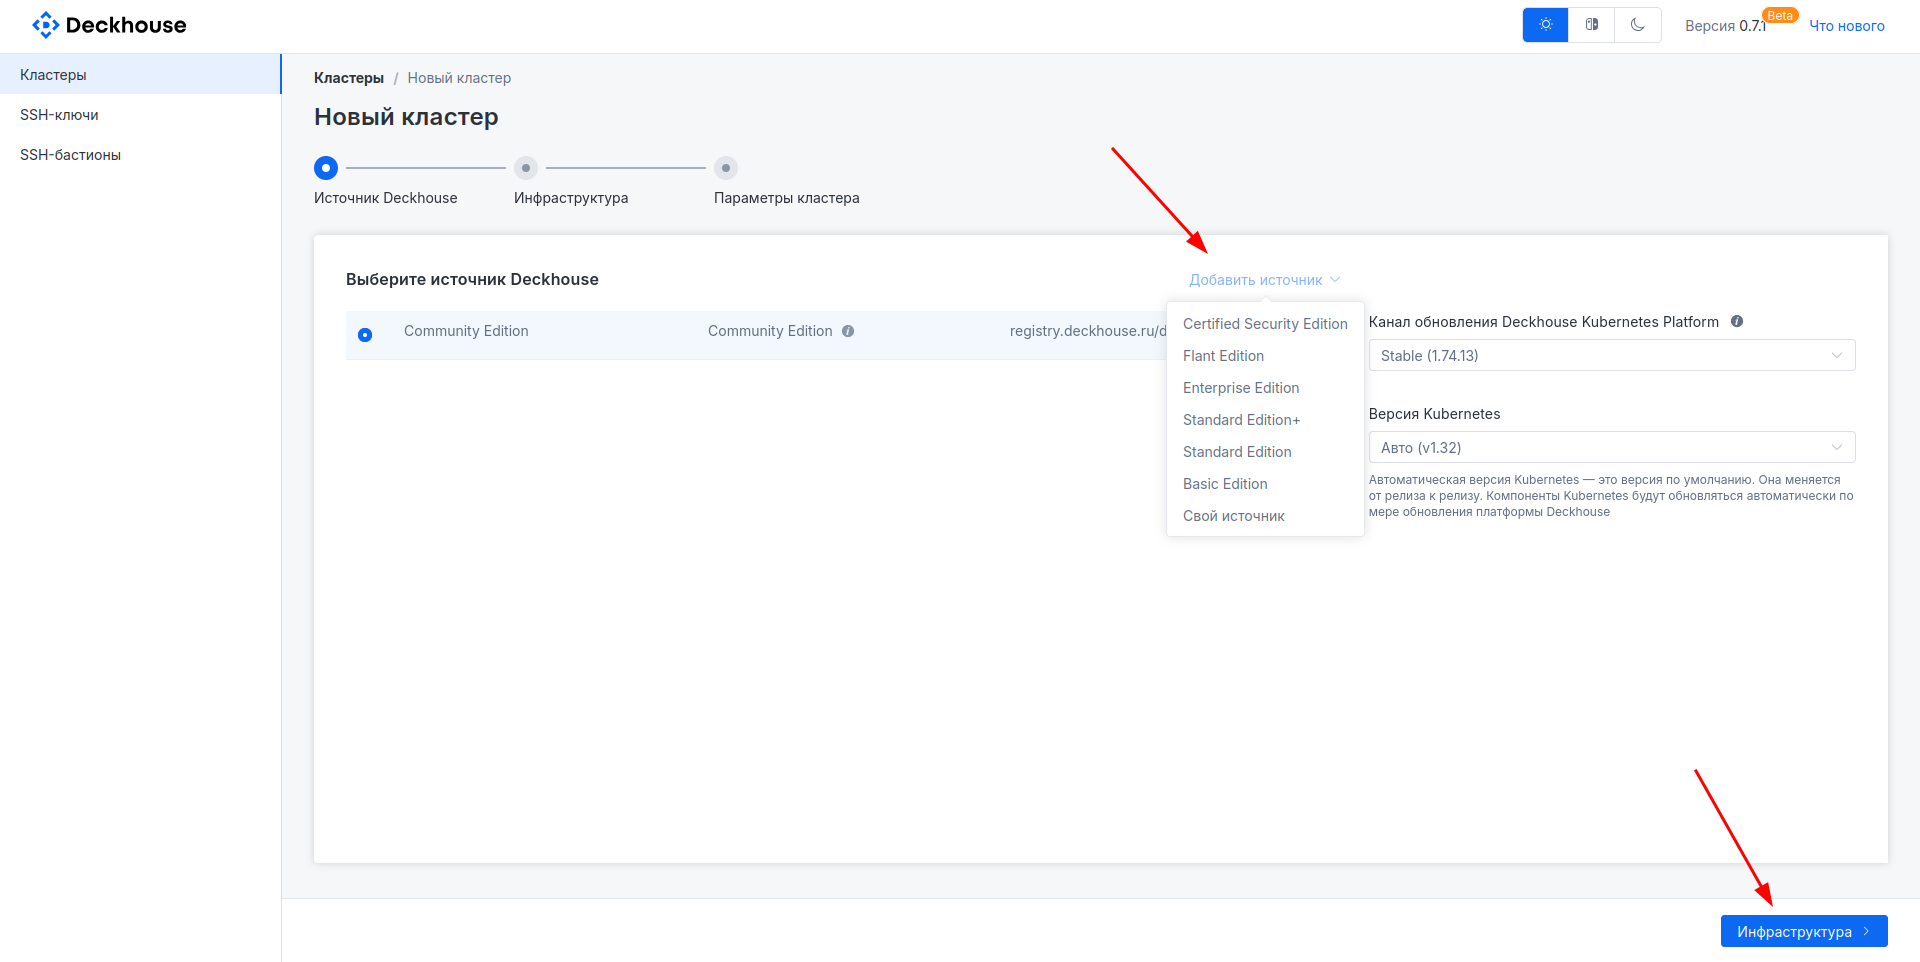Click the Новый кластер breadcrumb text
1920x962 pixels.
click(459, 78)
